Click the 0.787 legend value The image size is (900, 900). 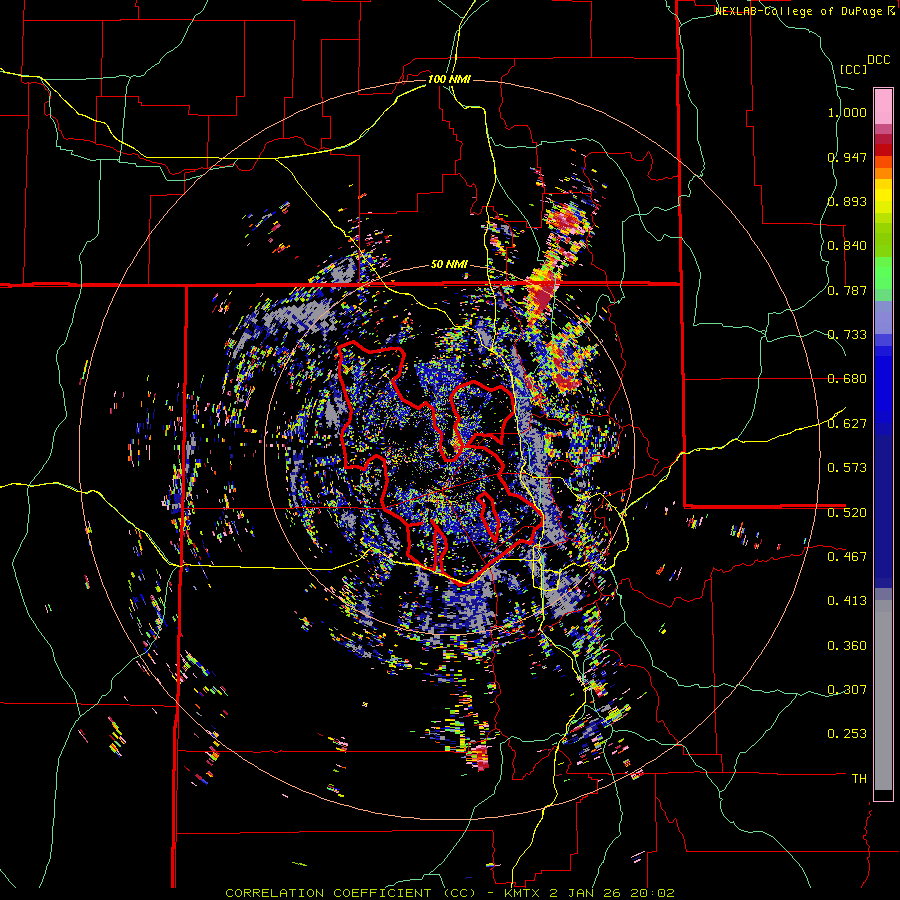tap(847, 290)
